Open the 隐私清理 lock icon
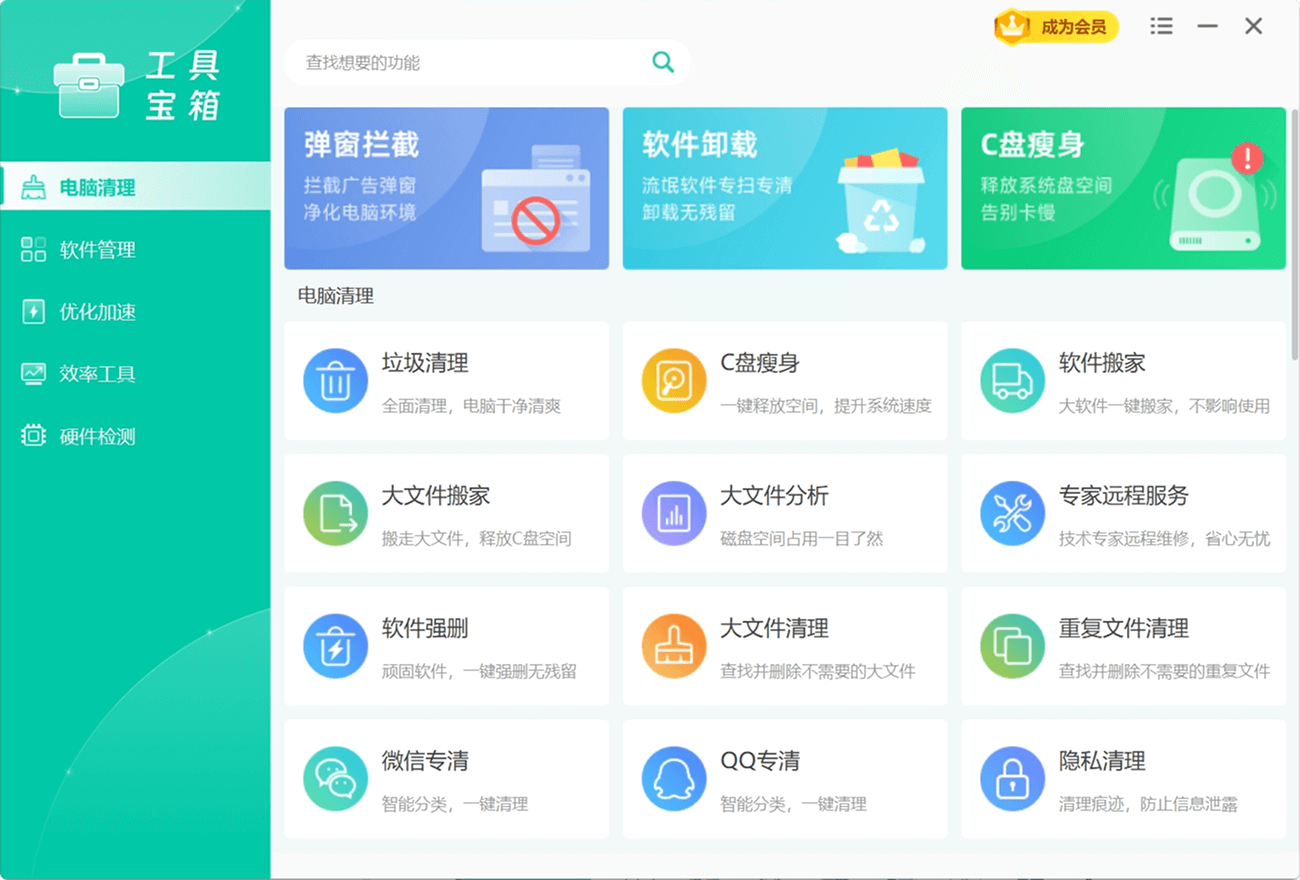This screenshot has width=1300, height=880. tap(1013, 779)
